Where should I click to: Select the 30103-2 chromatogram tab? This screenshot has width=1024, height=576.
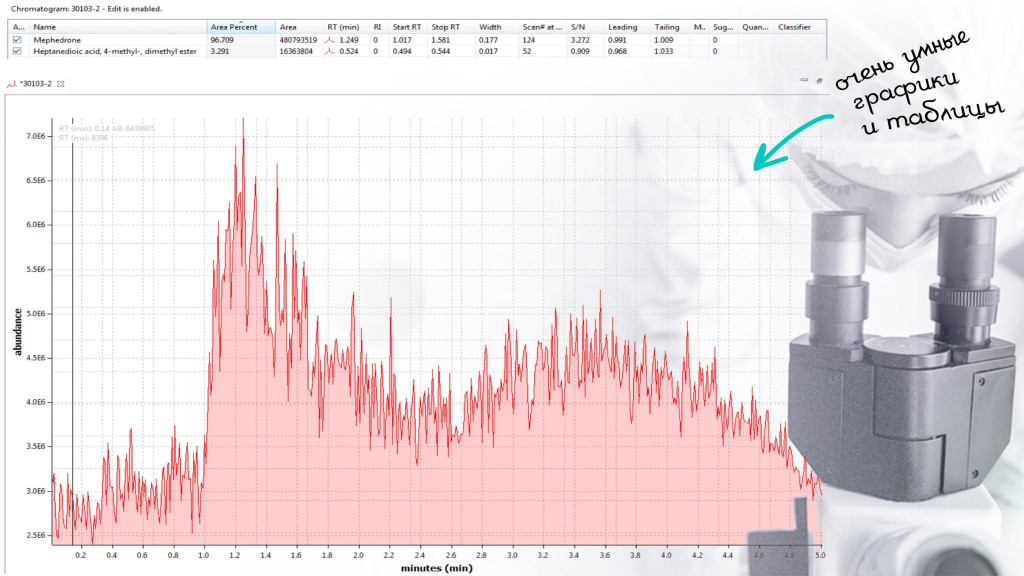coord(37,85)
